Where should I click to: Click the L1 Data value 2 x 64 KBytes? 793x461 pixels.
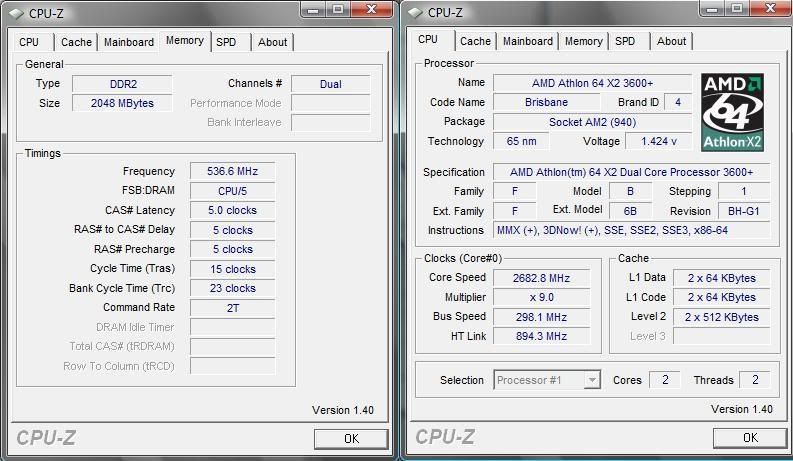(x=722, y=278)
